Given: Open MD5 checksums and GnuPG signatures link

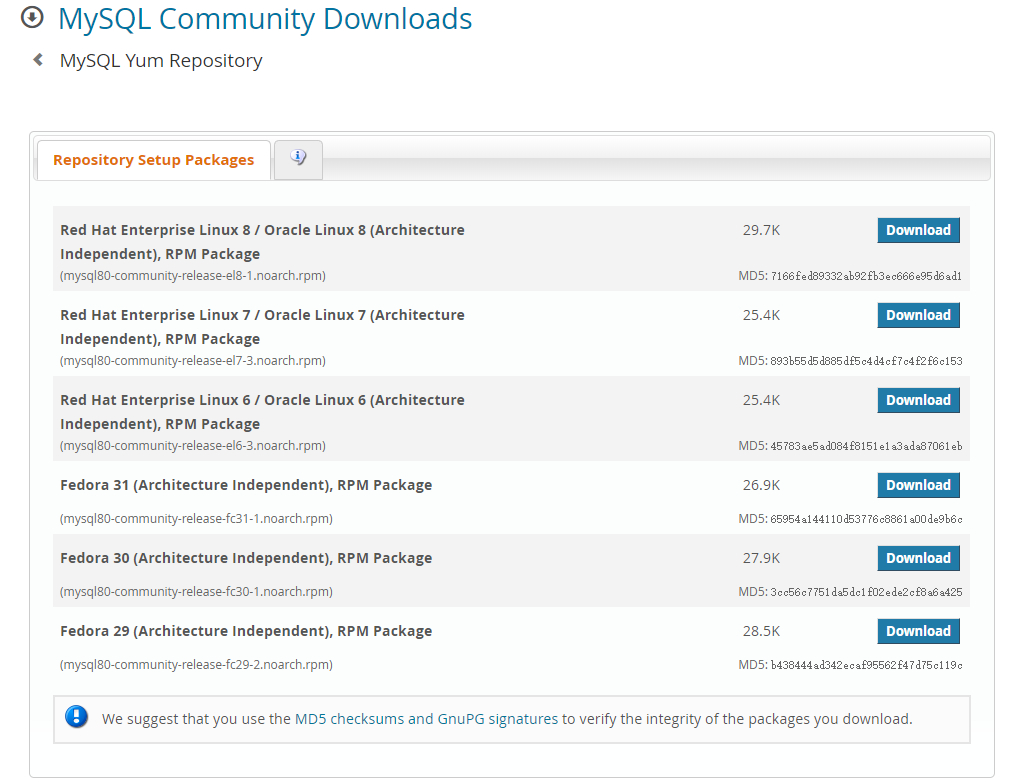Looking at the screenshot, I should point(426,718).
